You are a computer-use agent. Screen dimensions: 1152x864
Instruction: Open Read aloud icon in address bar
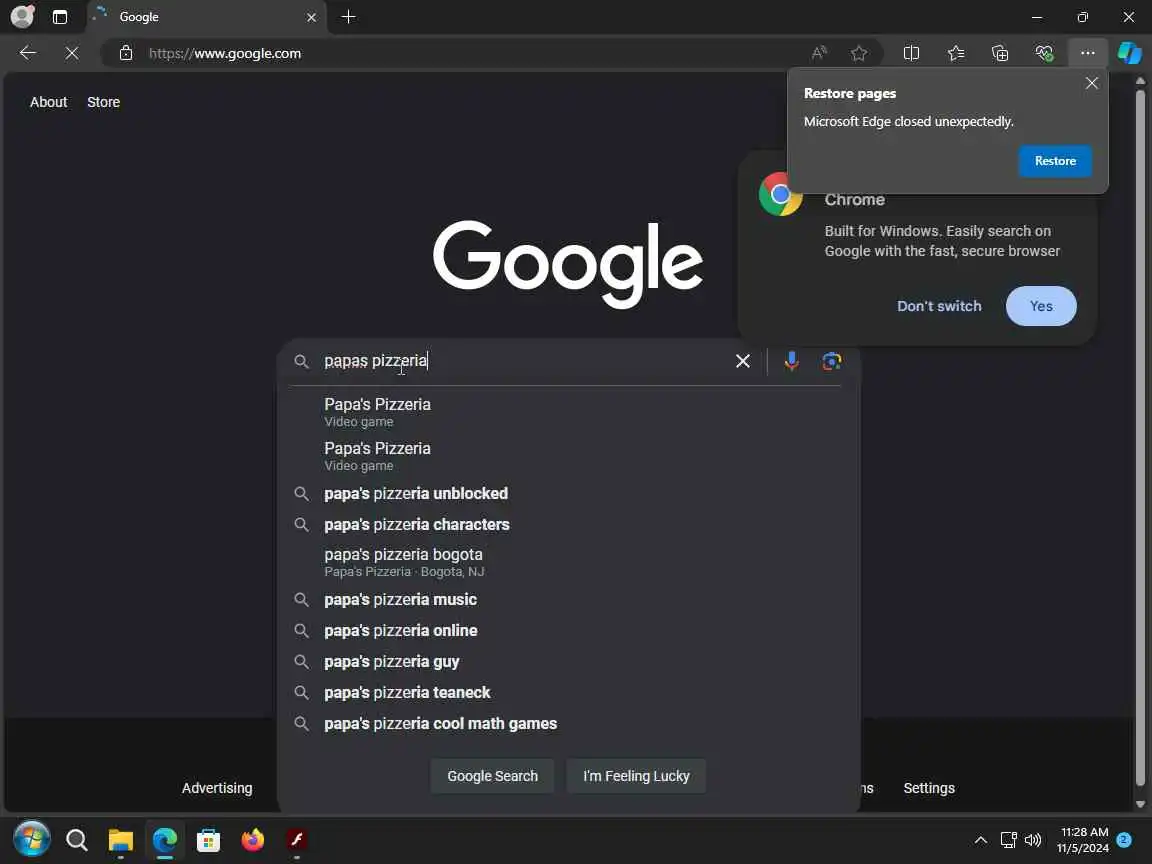pyautogui.click(x=818, y=53)
